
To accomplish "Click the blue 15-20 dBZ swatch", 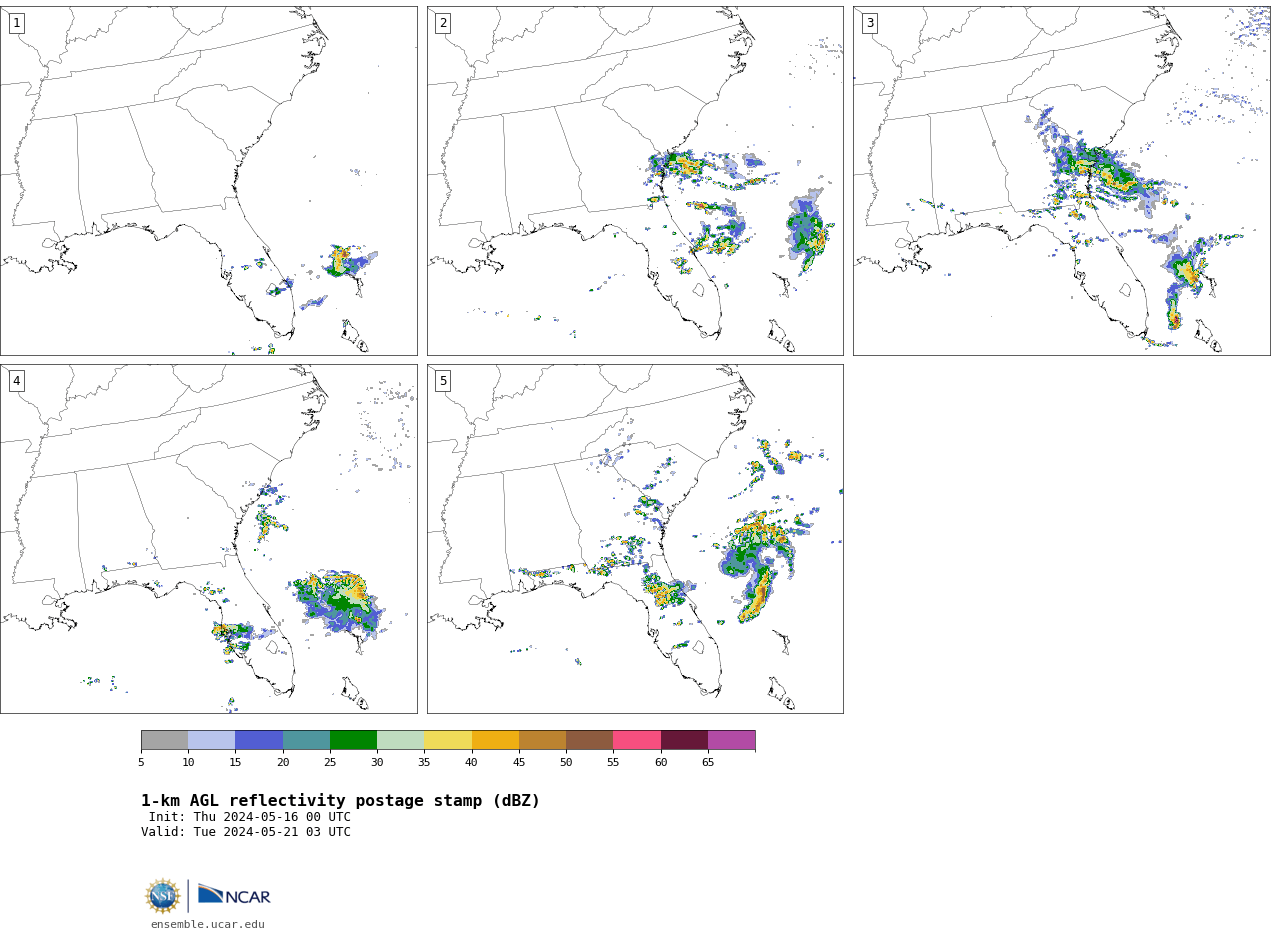I will click(259, 740).
